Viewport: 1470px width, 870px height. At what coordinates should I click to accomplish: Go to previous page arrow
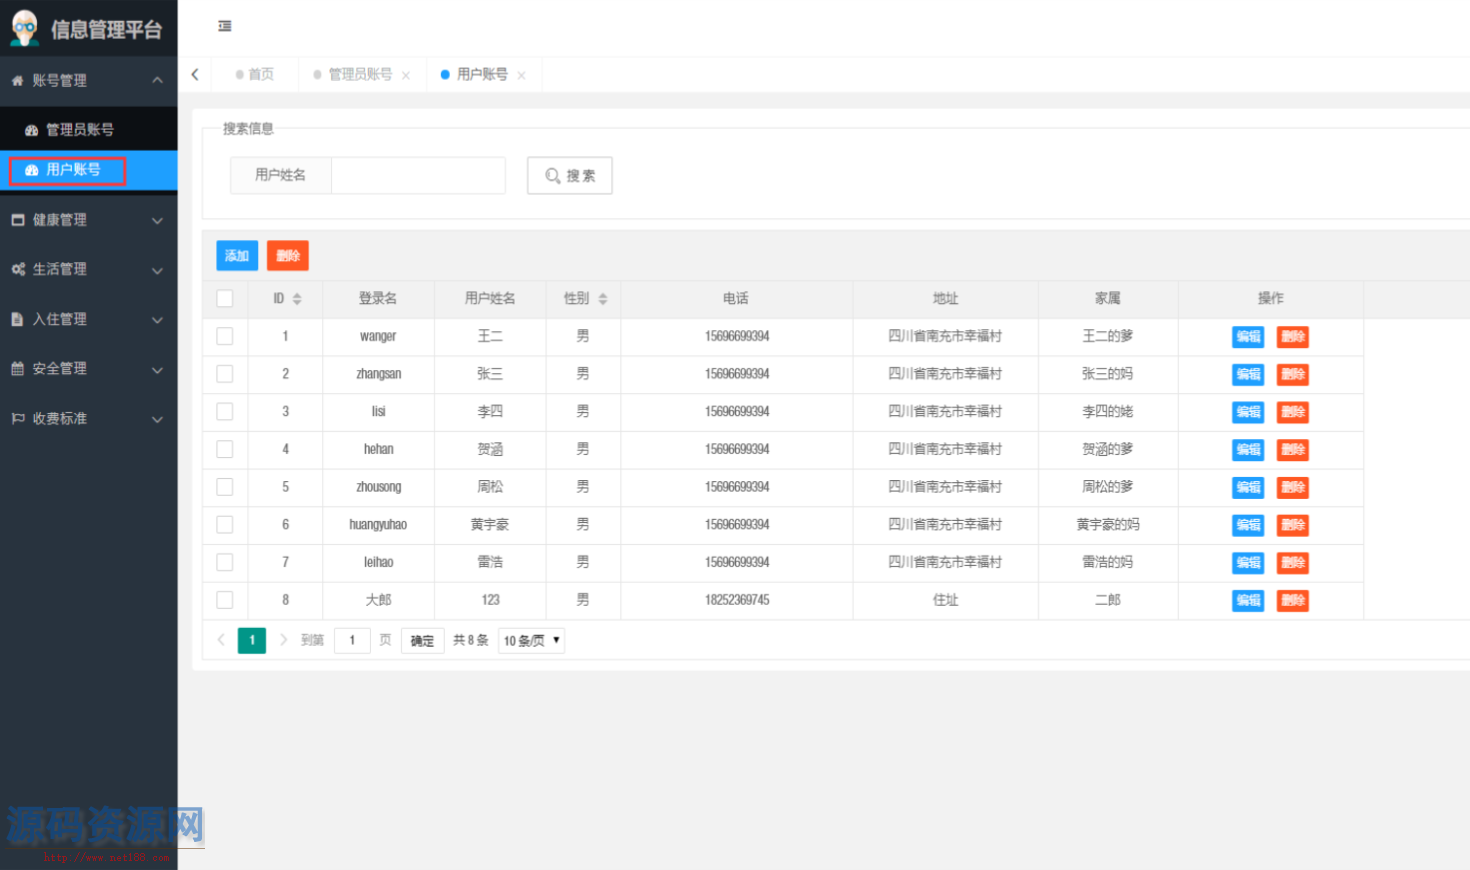click(221, 640)
